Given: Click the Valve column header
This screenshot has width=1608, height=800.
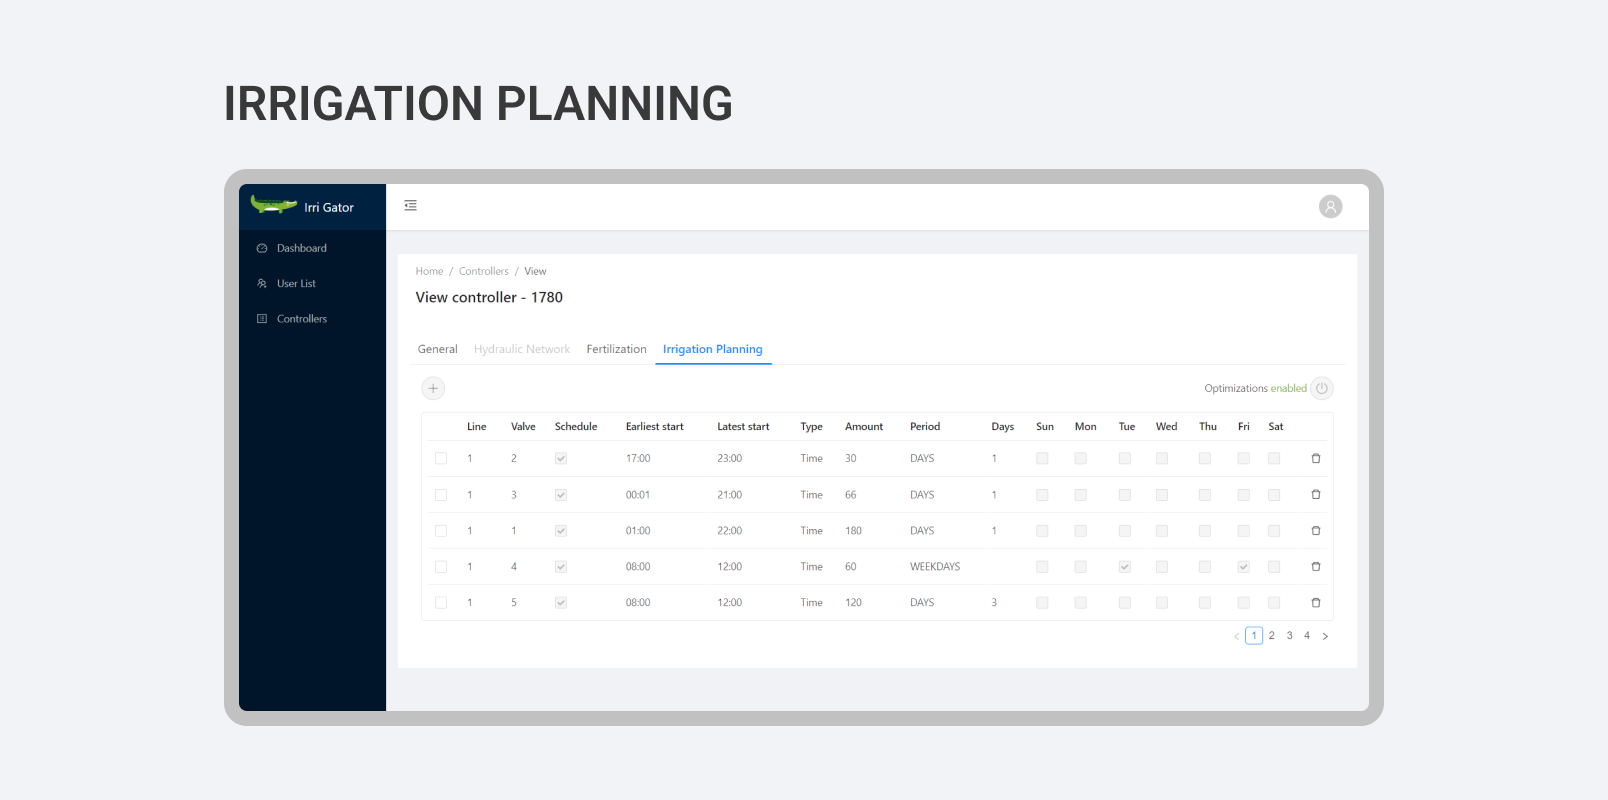Looking at the screenshot, I should [x=523, y=426].
